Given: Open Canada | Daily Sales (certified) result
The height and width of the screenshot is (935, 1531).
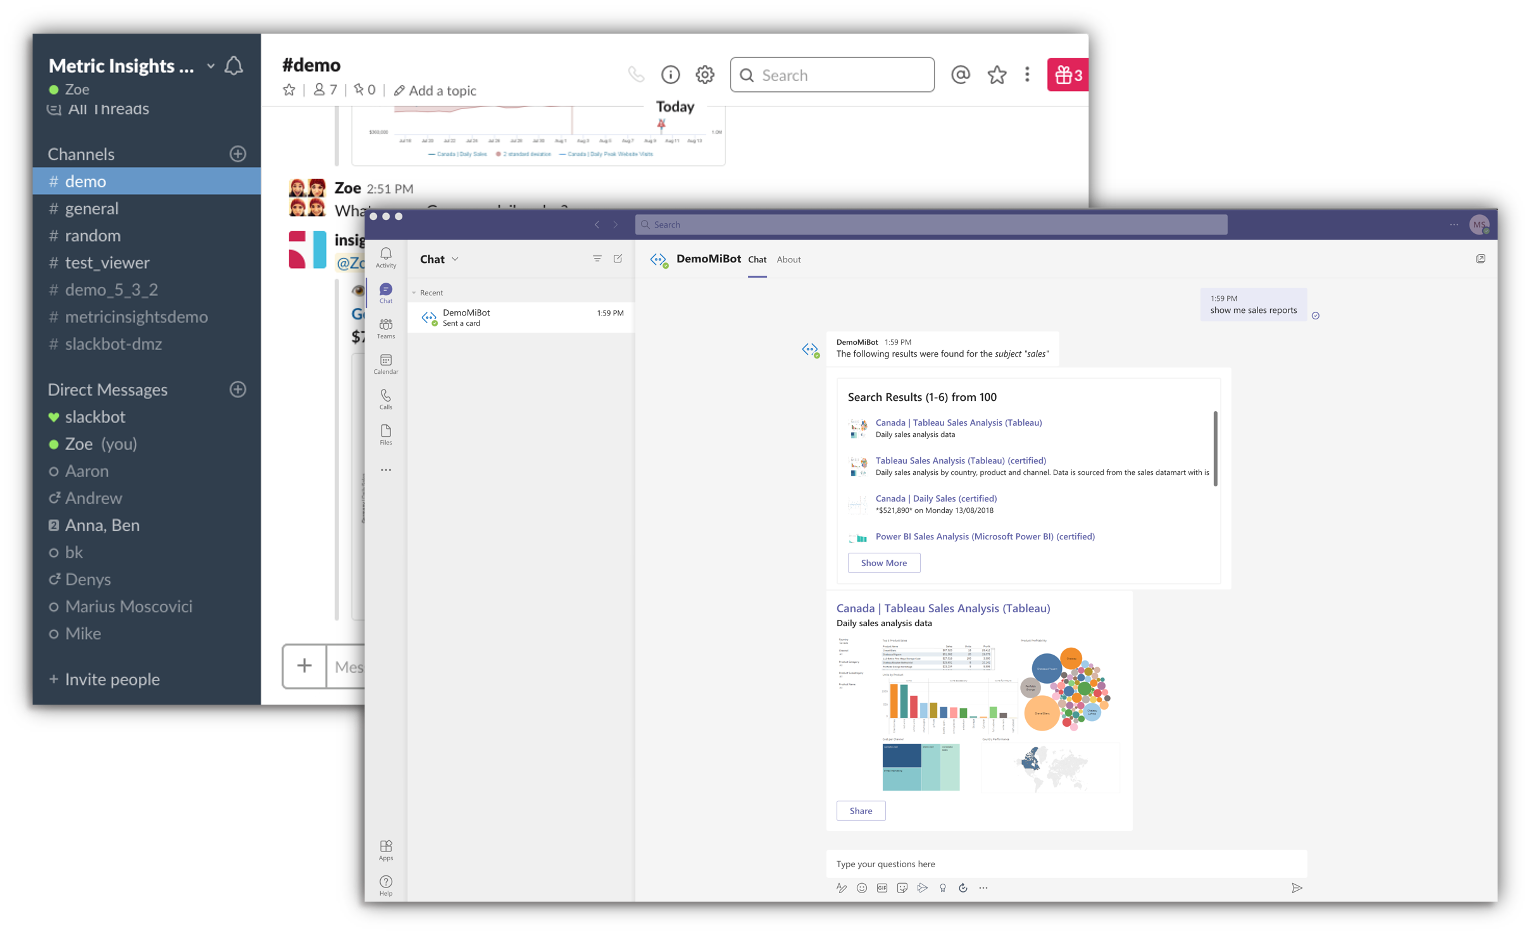Looking at the screenshot, I should (936, 499).
